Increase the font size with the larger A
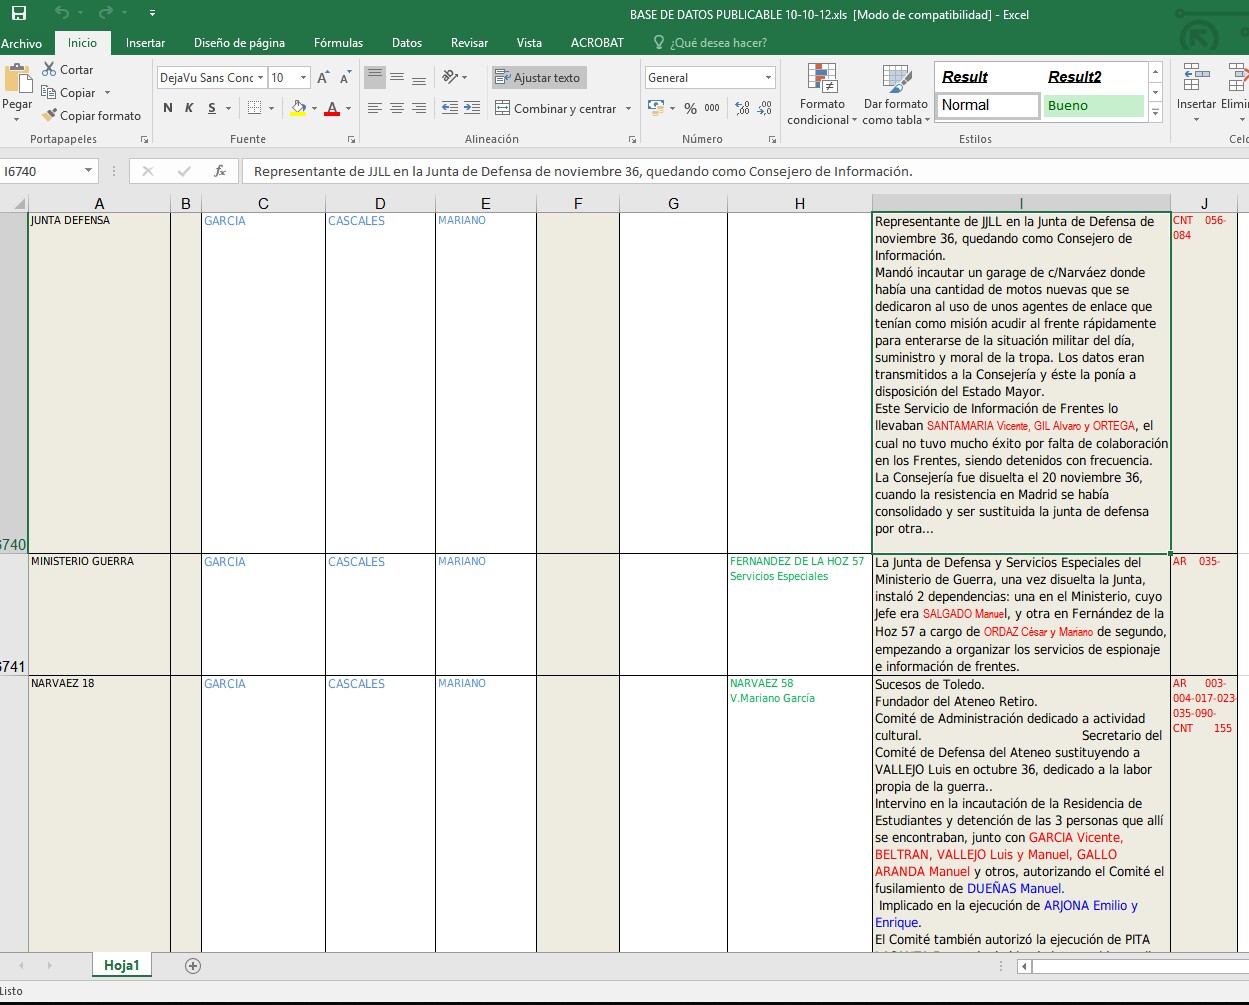 pyautogui.click(x=323, y=78)
